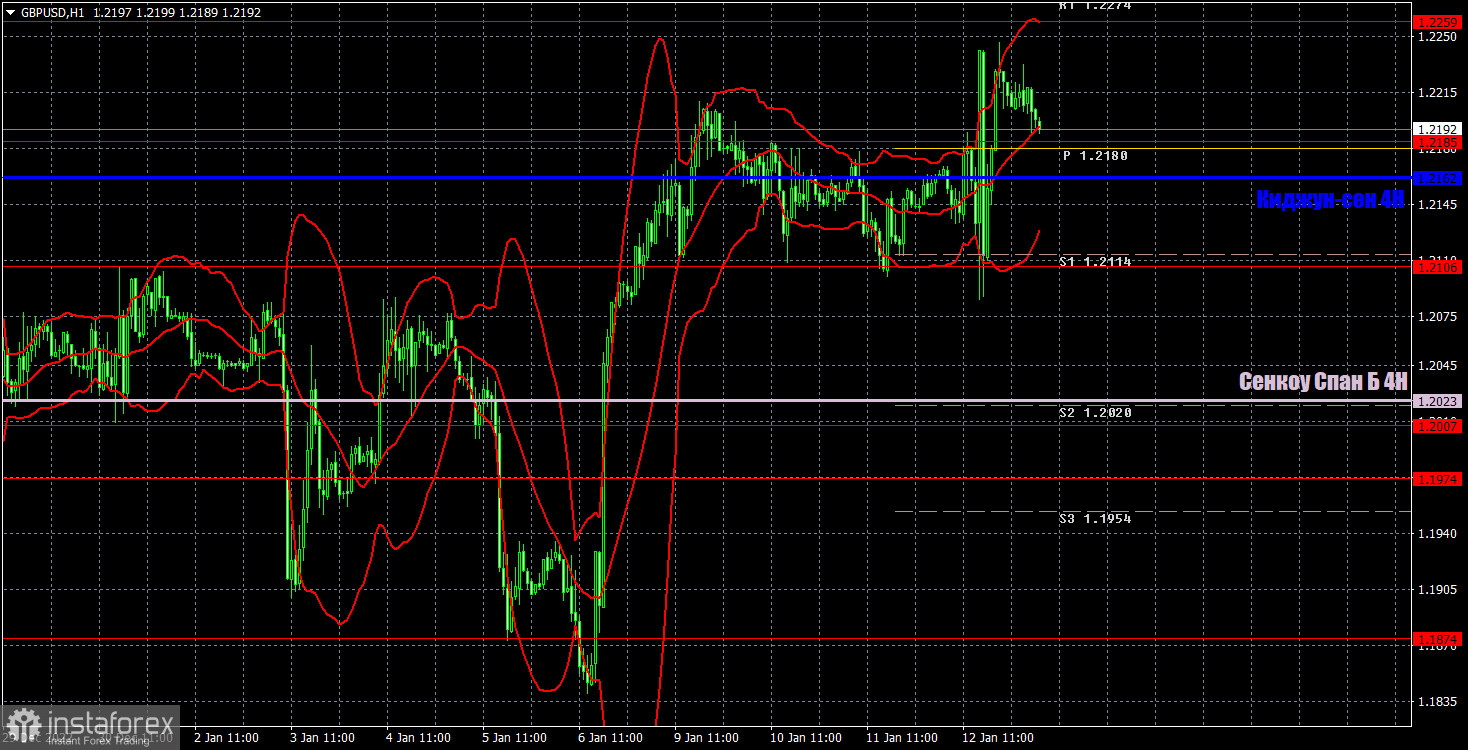Click the 1.1940 price scale value

tap(1438, 533)
